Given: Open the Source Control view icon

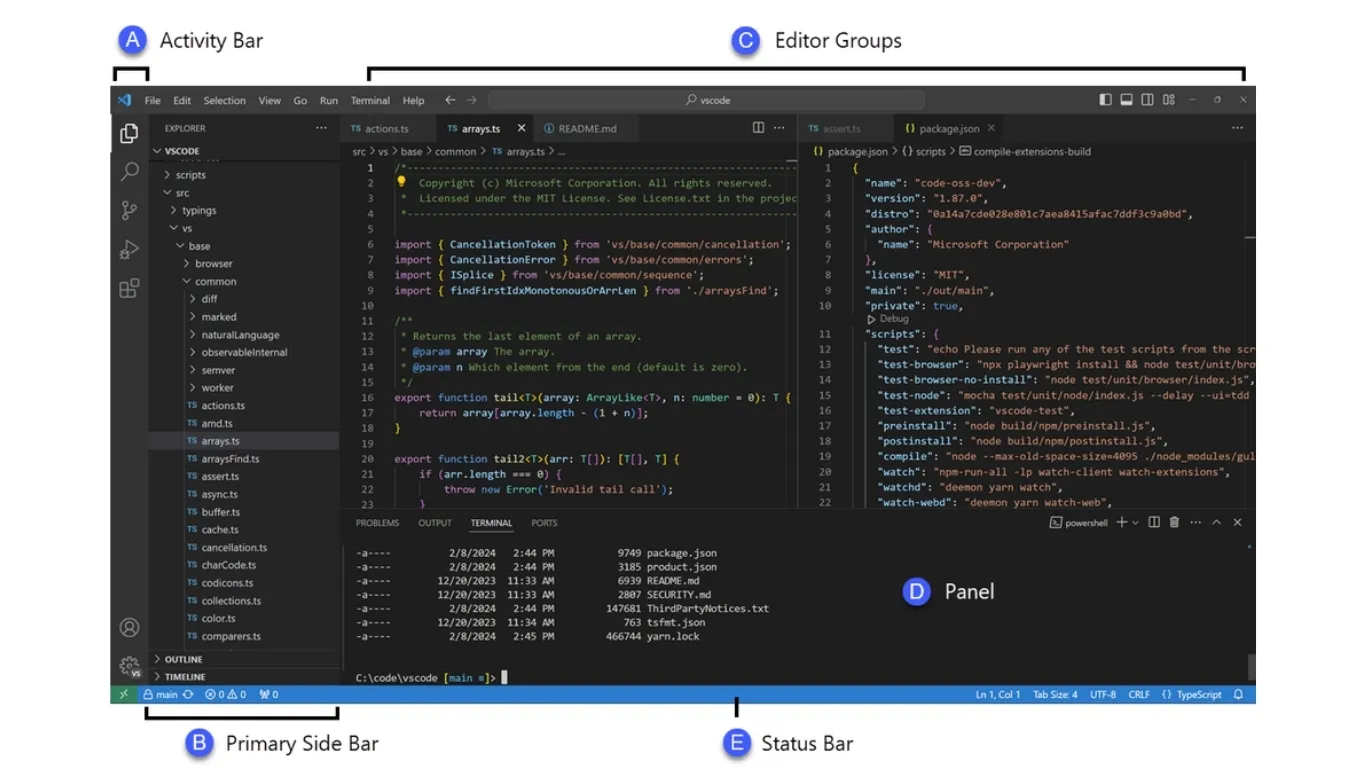Looking at the screenshot, I should (129, 210).
